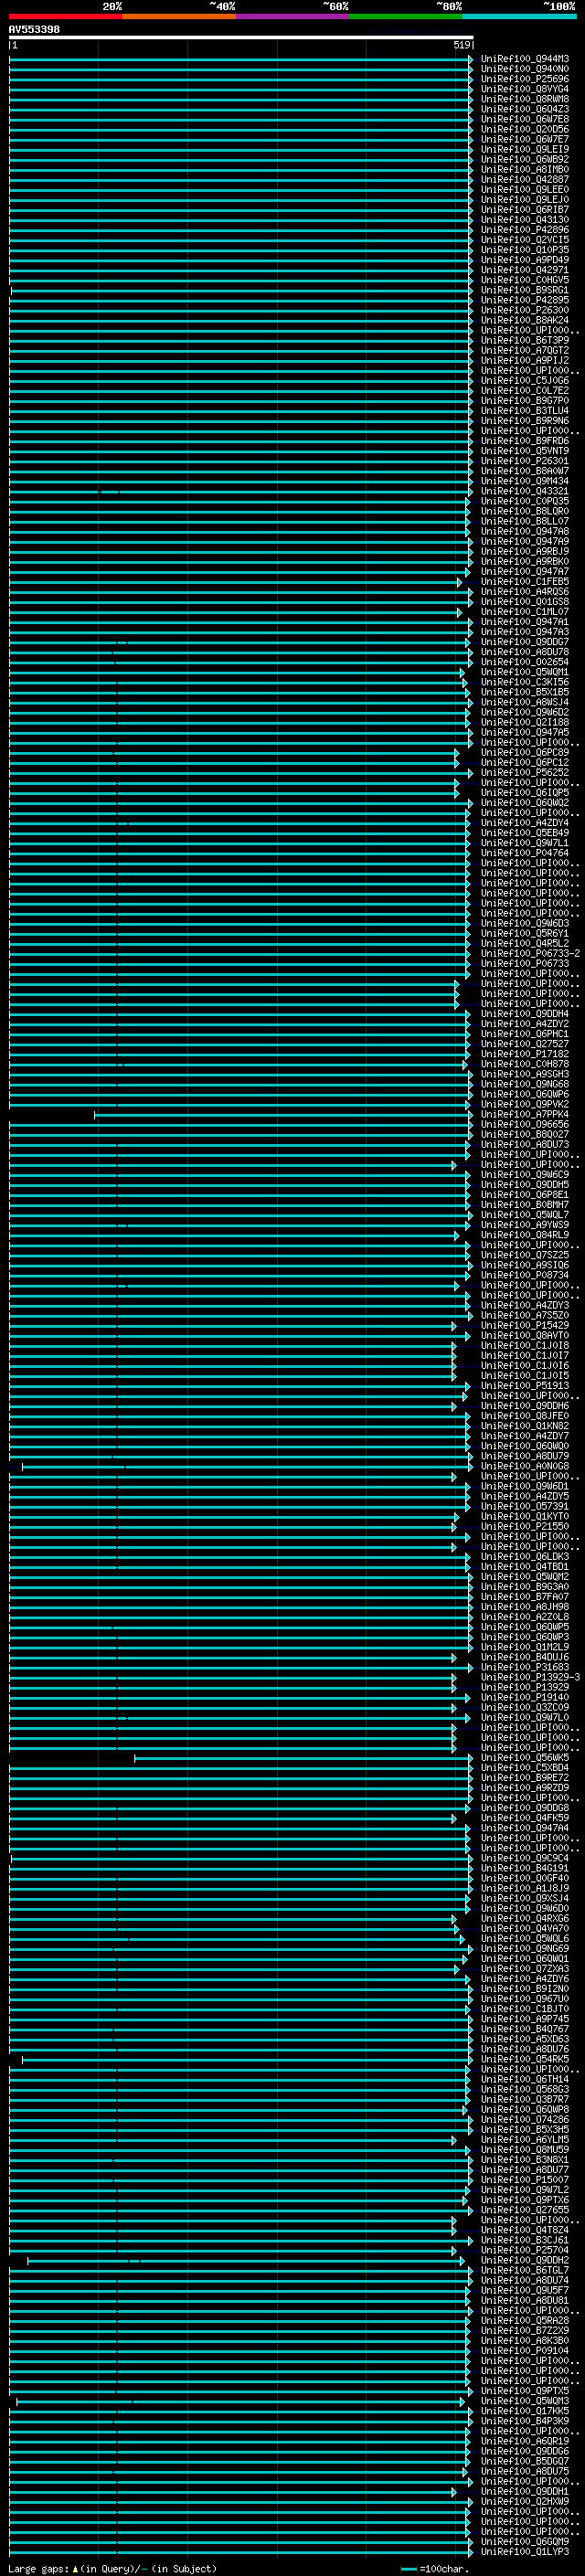Open hit UniRef100_Q944M3
The height and width of the screenshot is (2576, 585).
(525, 59)
